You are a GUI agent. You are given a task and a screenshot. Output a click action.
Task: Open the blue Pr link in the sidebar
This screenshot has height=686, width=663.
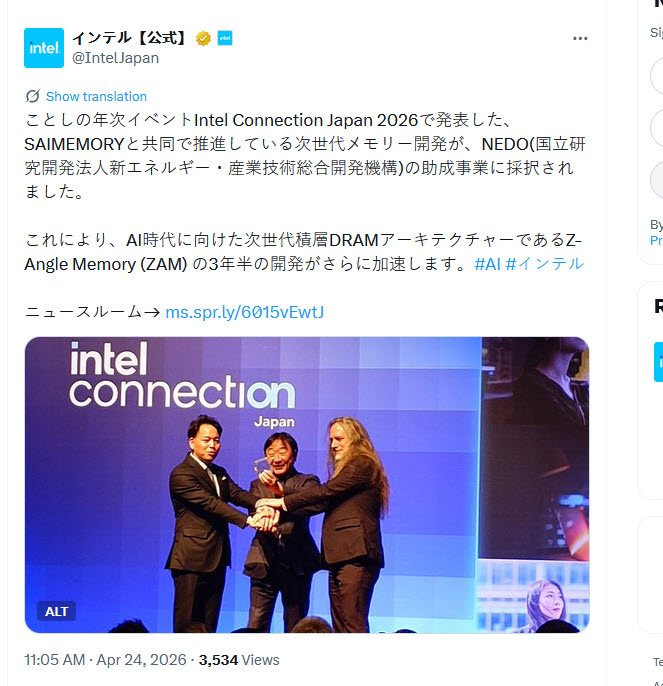[x=656, y=240]
